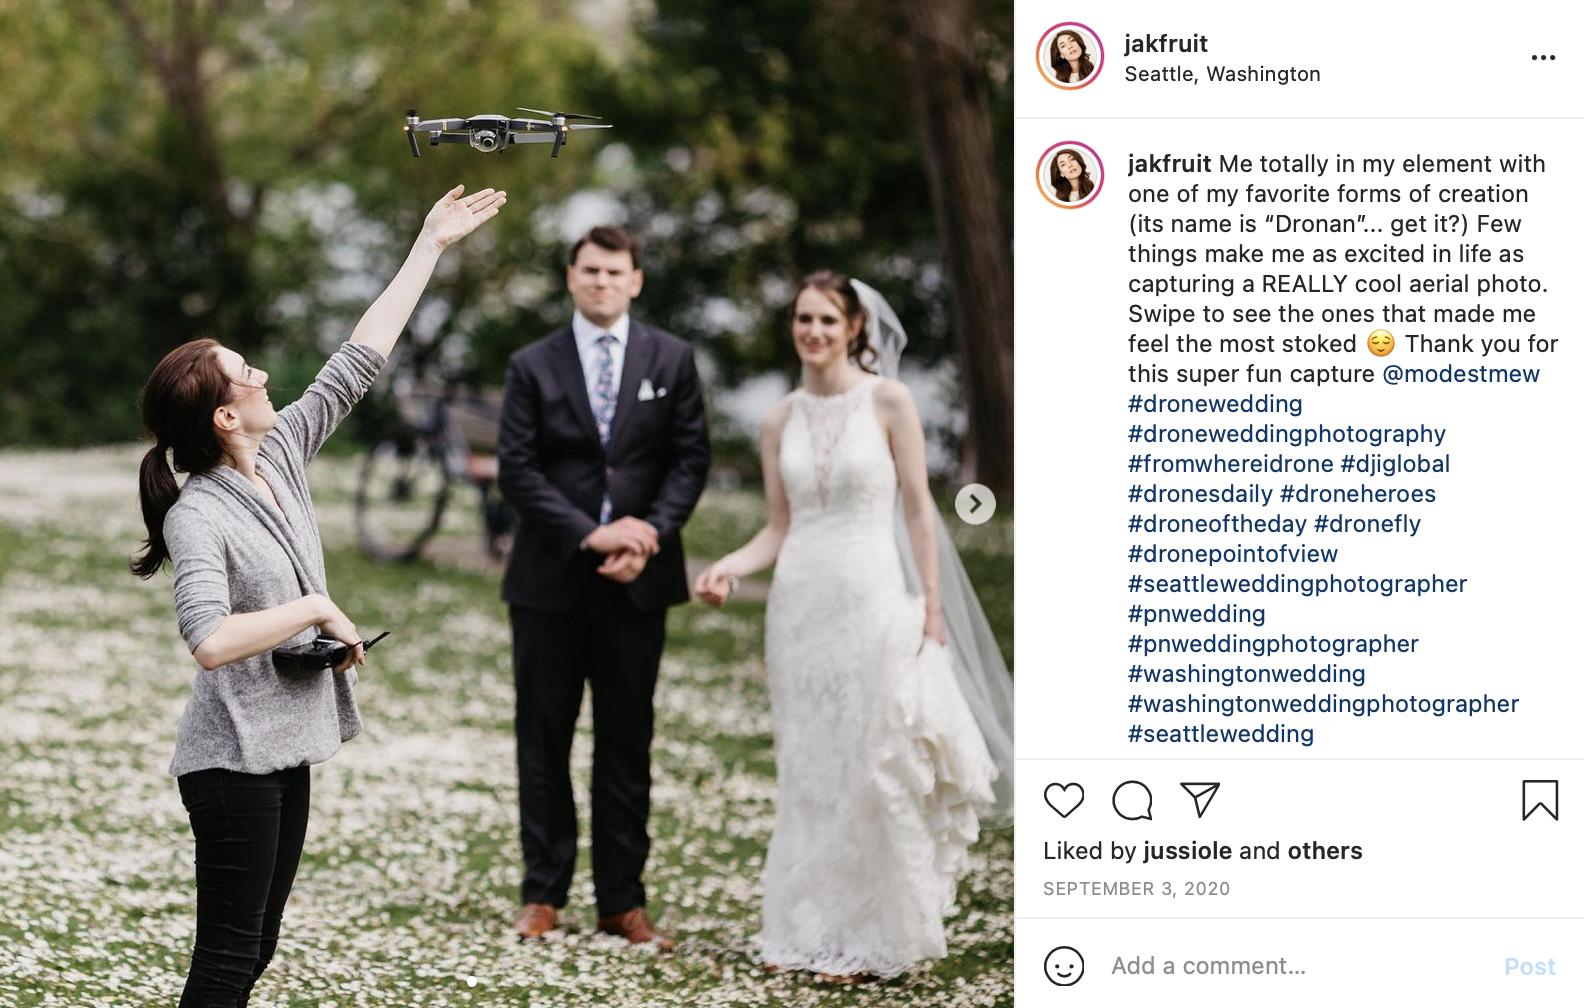This screenshot has width=1584, height=1008.
Task: Open the emoji picker smiley icon
Action: click(1064, 966)
